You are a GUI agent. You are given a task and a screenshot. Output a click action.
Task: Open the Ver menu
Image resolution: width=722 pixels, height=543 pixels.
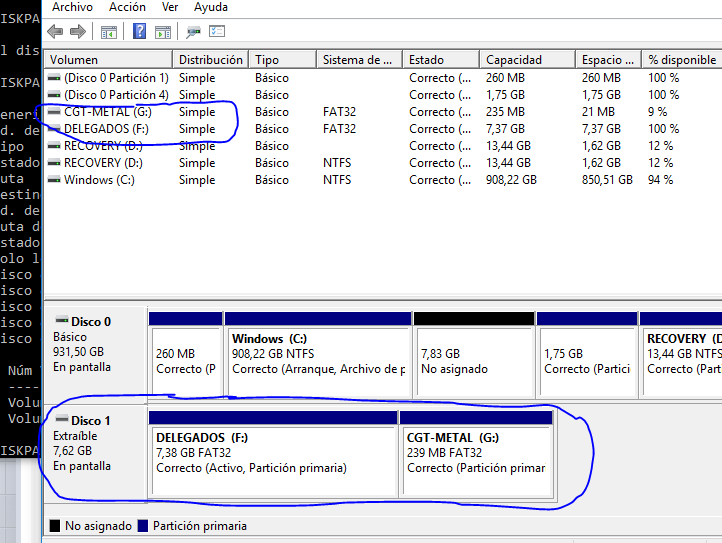(169, 7)
